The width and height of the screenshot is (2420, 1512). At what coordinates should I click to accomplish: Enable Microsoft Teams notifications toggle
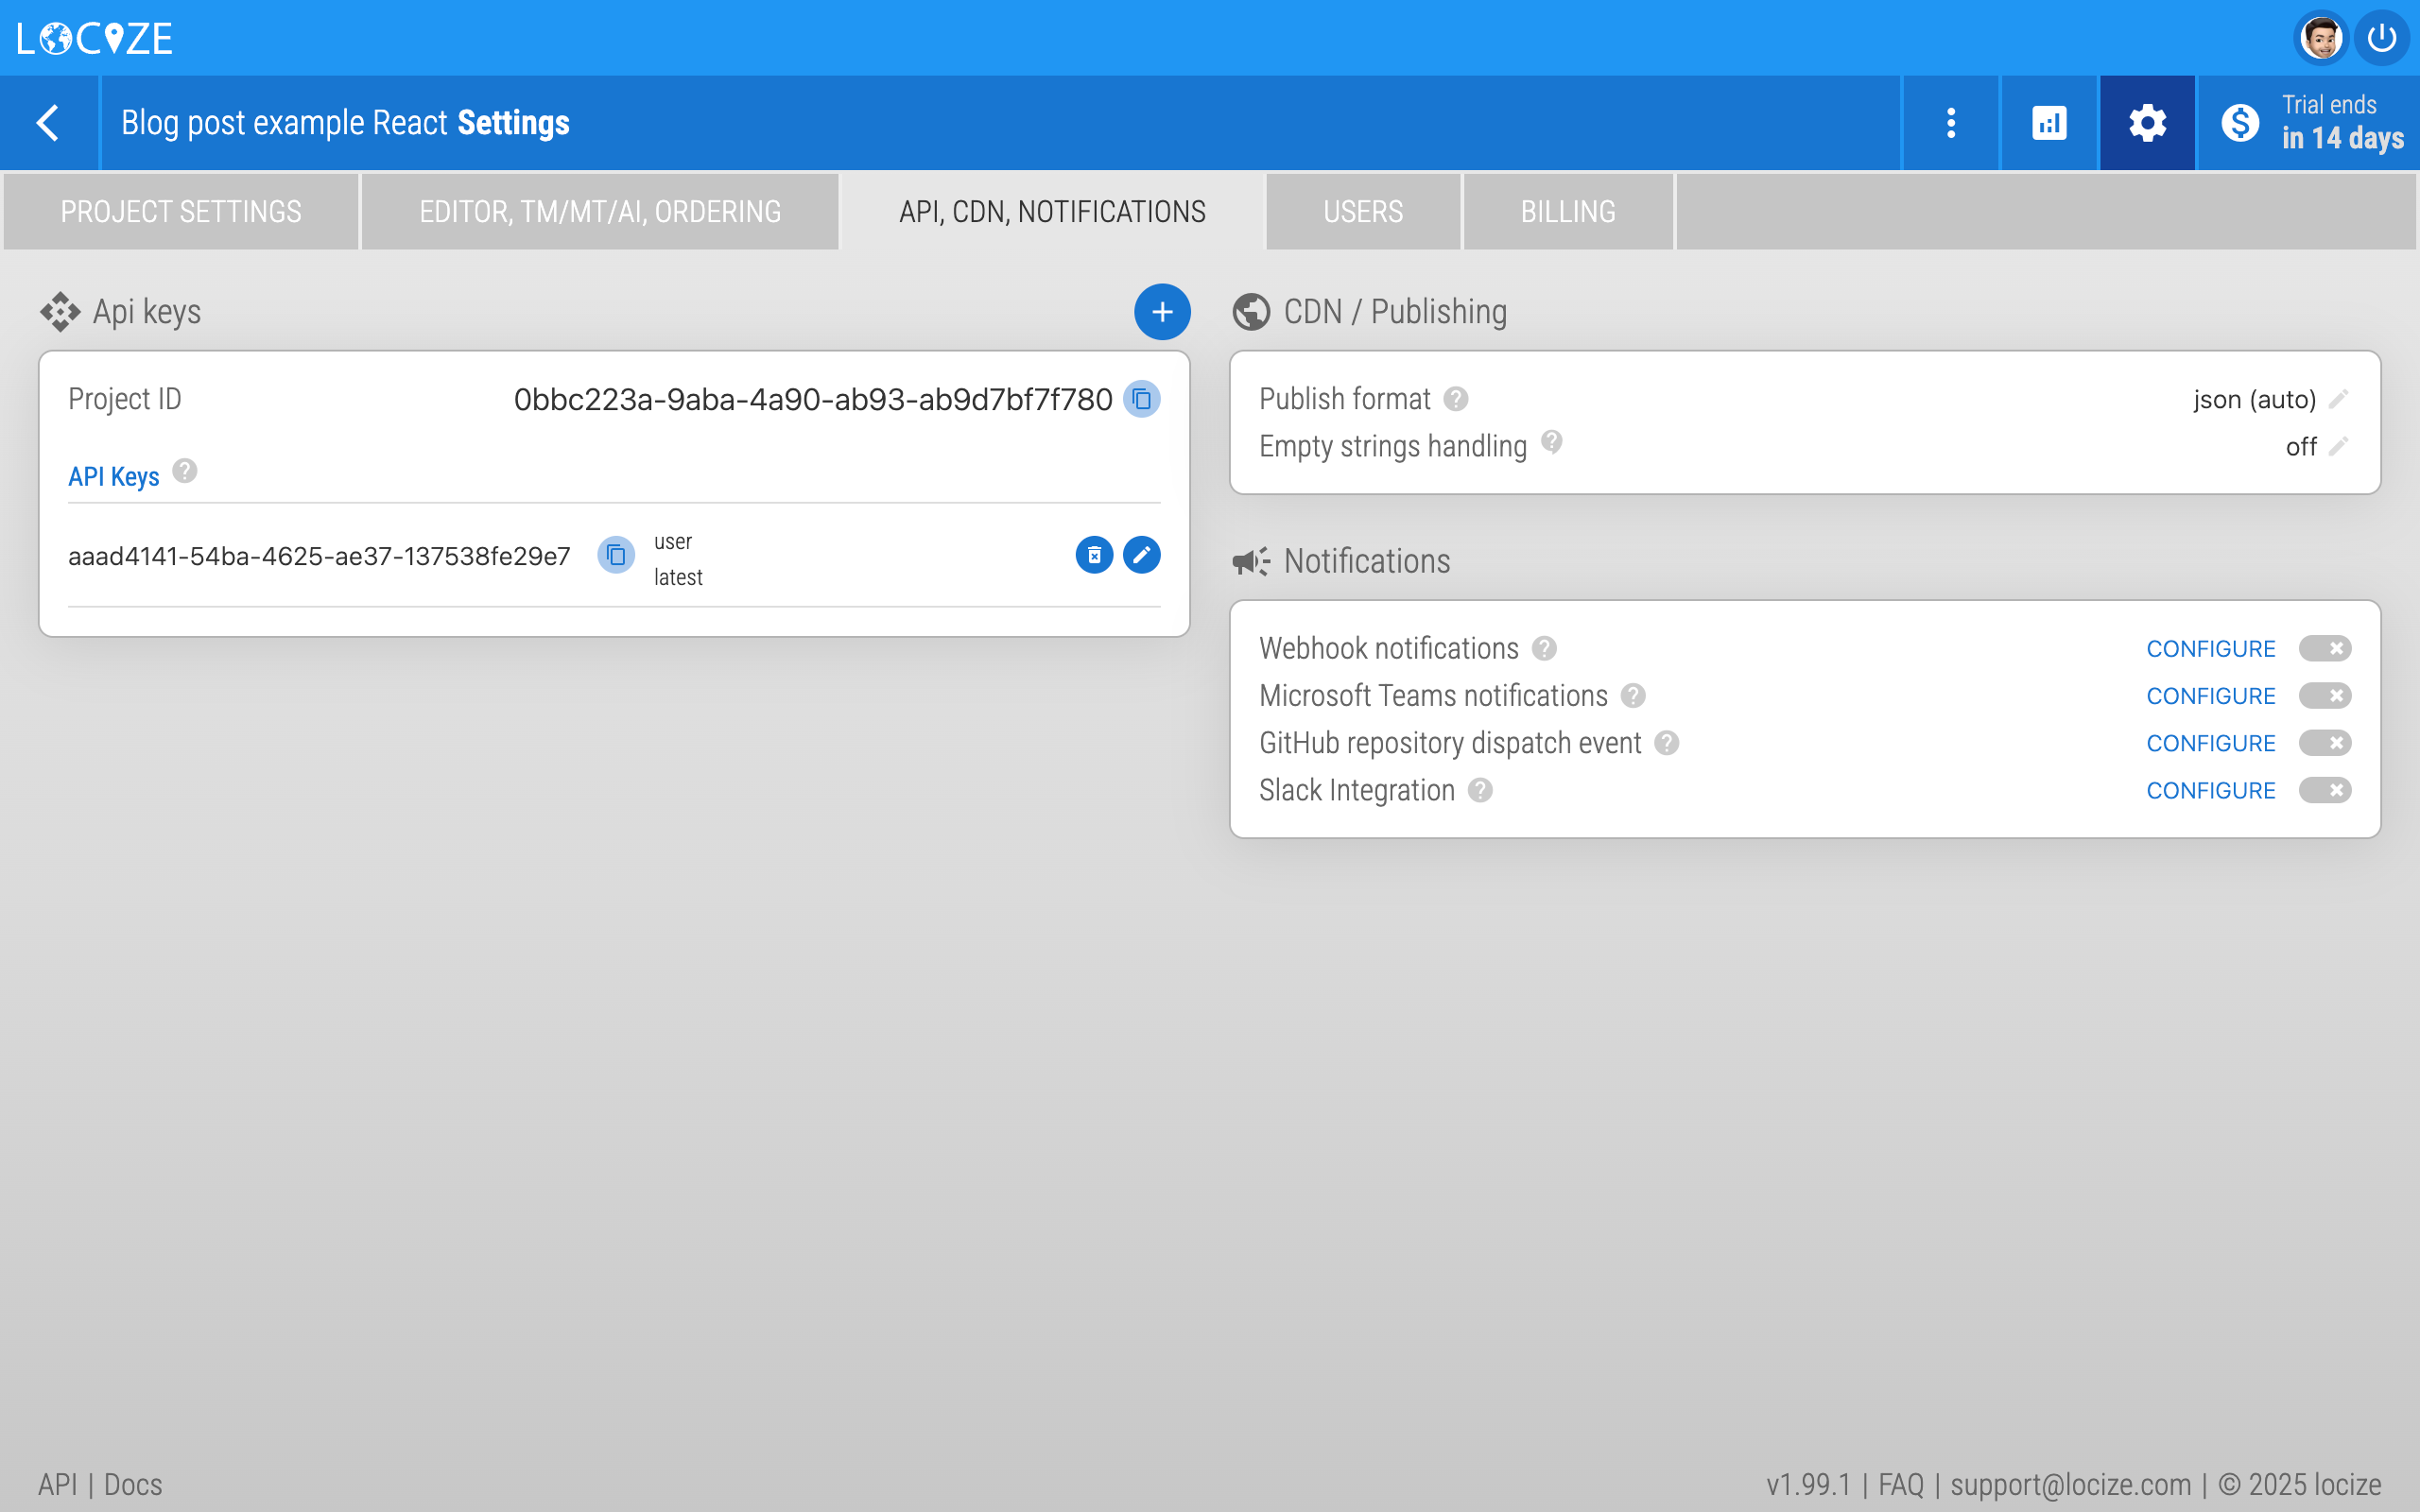click(x=2324, y=696)
